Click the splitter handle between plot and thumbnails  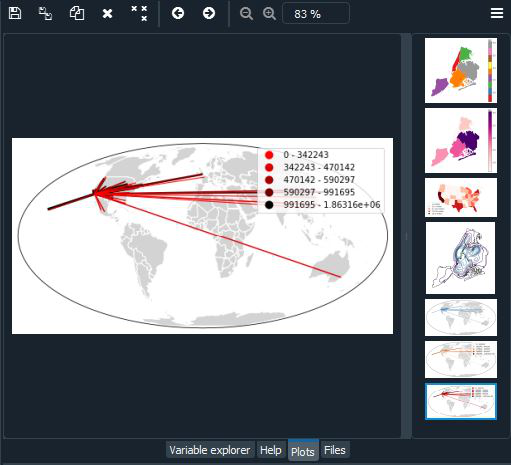point(406,236)
